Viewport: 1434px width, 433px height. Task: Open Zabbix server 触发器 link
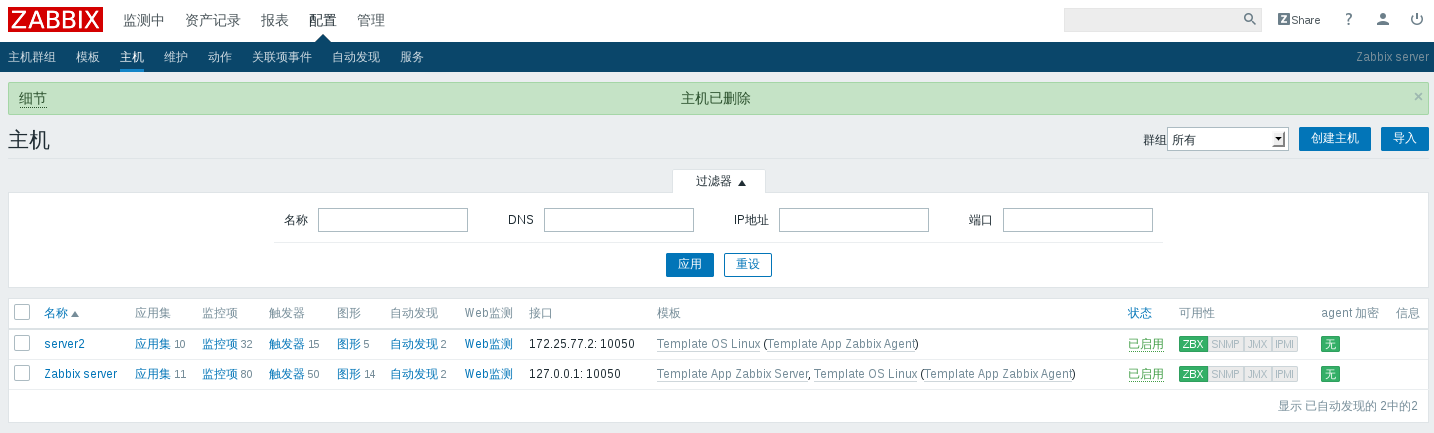[x=287, y=374]
